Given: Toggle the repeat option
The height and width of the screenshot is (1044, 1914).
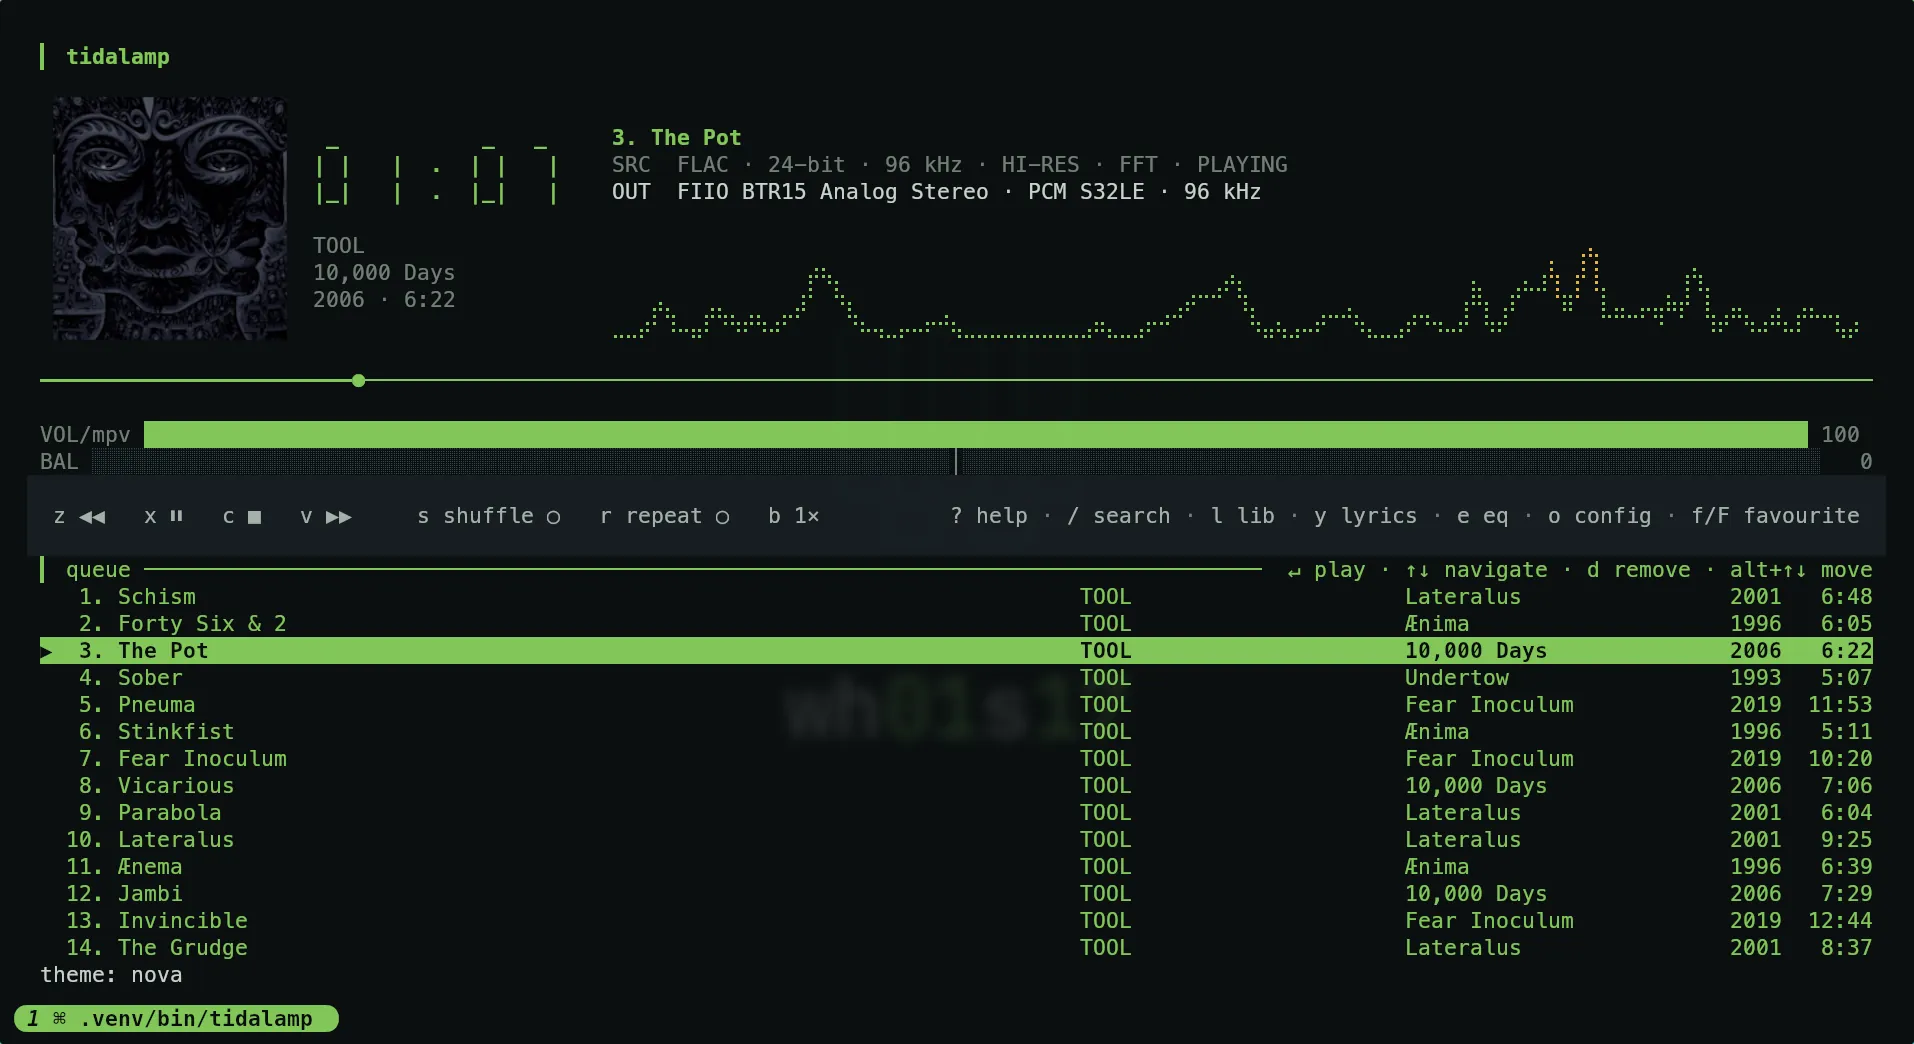Looking at the screenshot, I should [664, 516].
